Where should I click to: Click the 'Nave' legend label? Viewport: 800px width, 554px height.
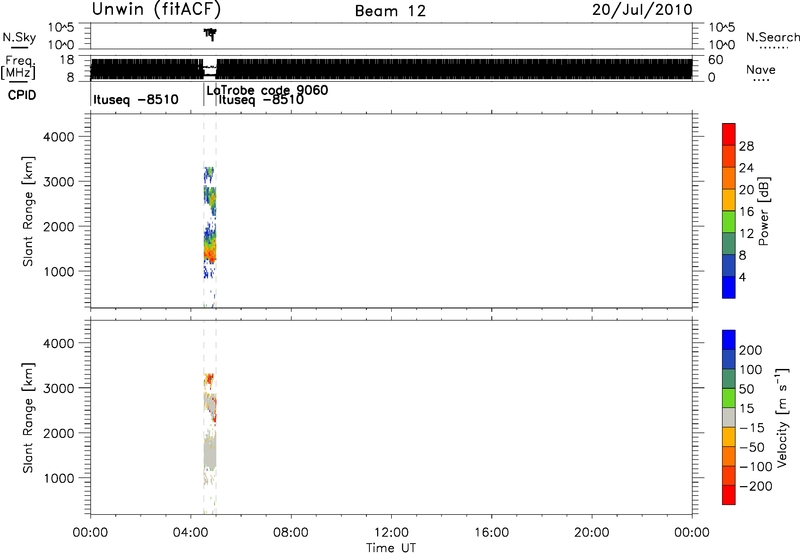761,69
